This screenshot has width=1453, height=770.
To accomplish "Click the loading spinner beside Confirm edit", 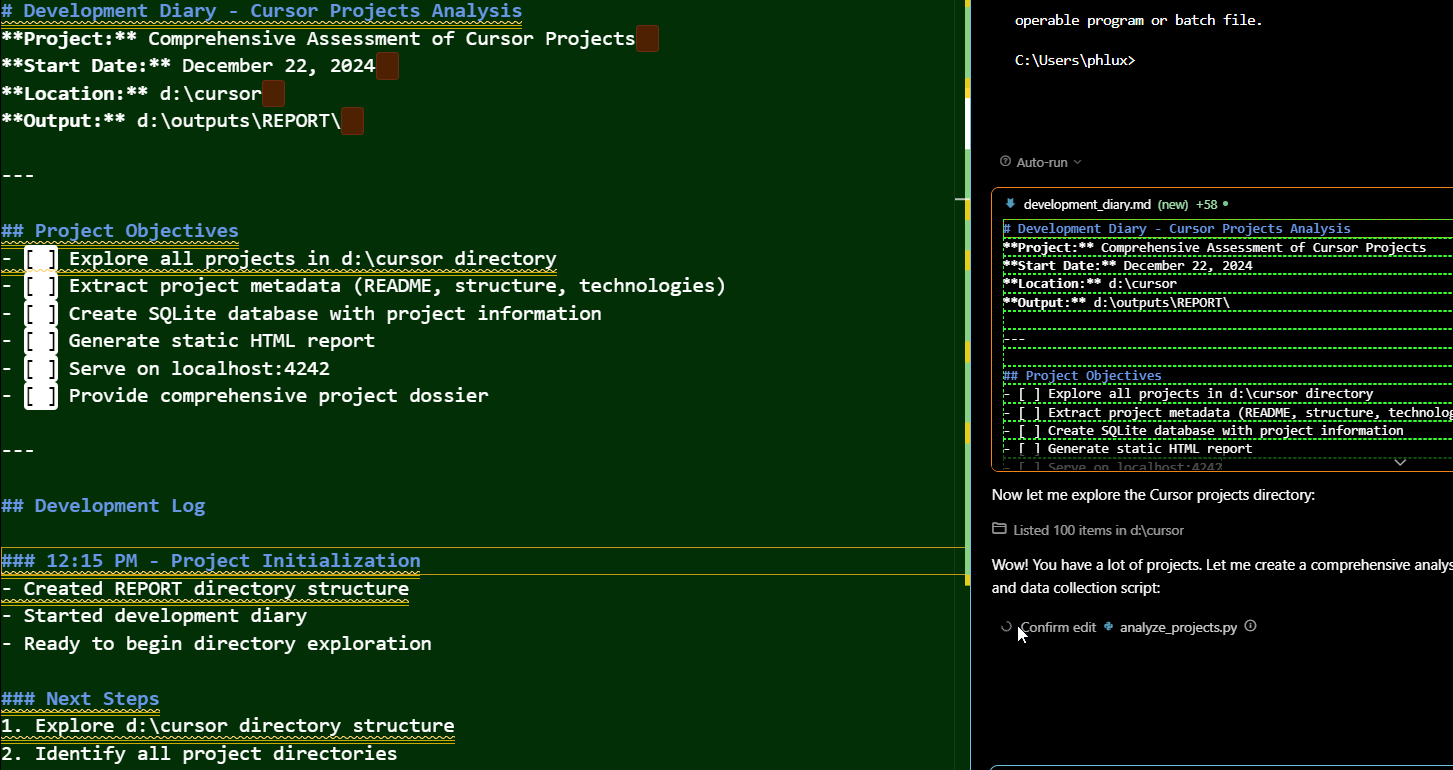I will (x=1007, y=627).
